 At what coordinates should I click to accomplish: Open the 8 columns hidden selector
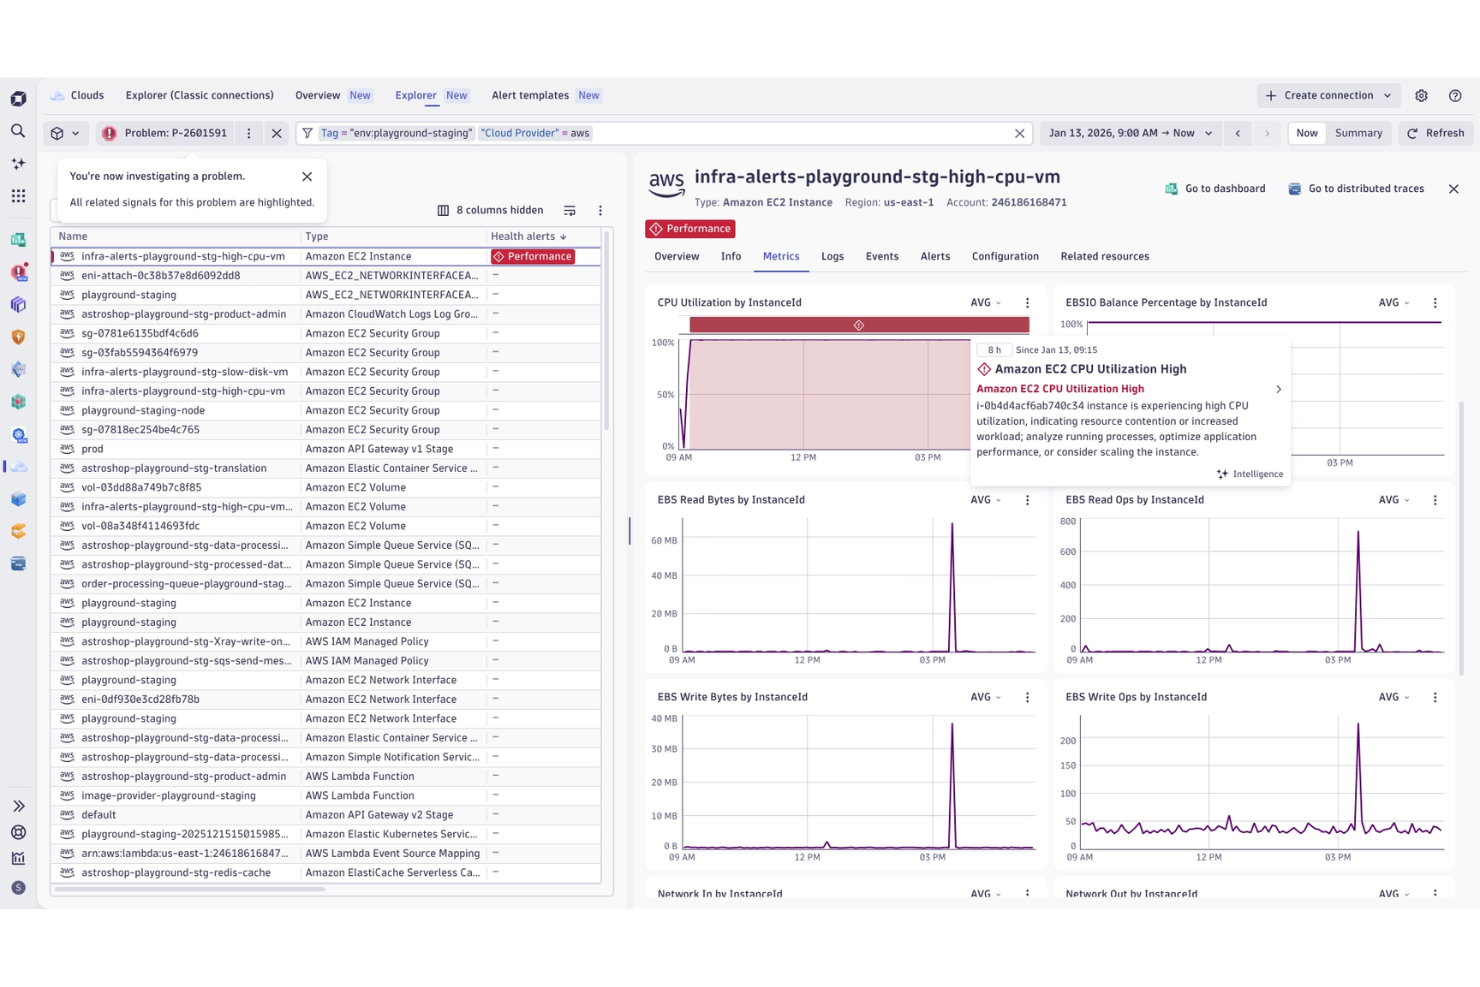point(490,211)
